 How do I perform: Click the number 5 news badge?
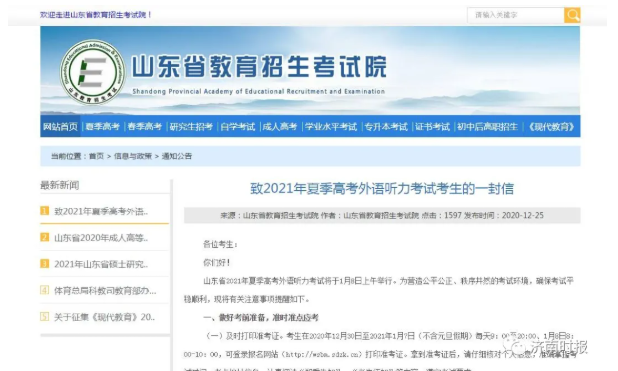(45, 317)
